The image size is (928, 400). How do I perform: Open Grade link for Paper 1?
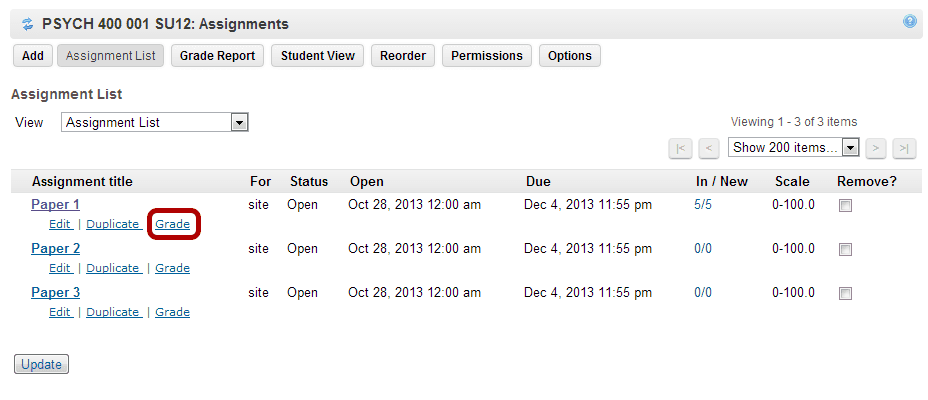tap(172, 224)
